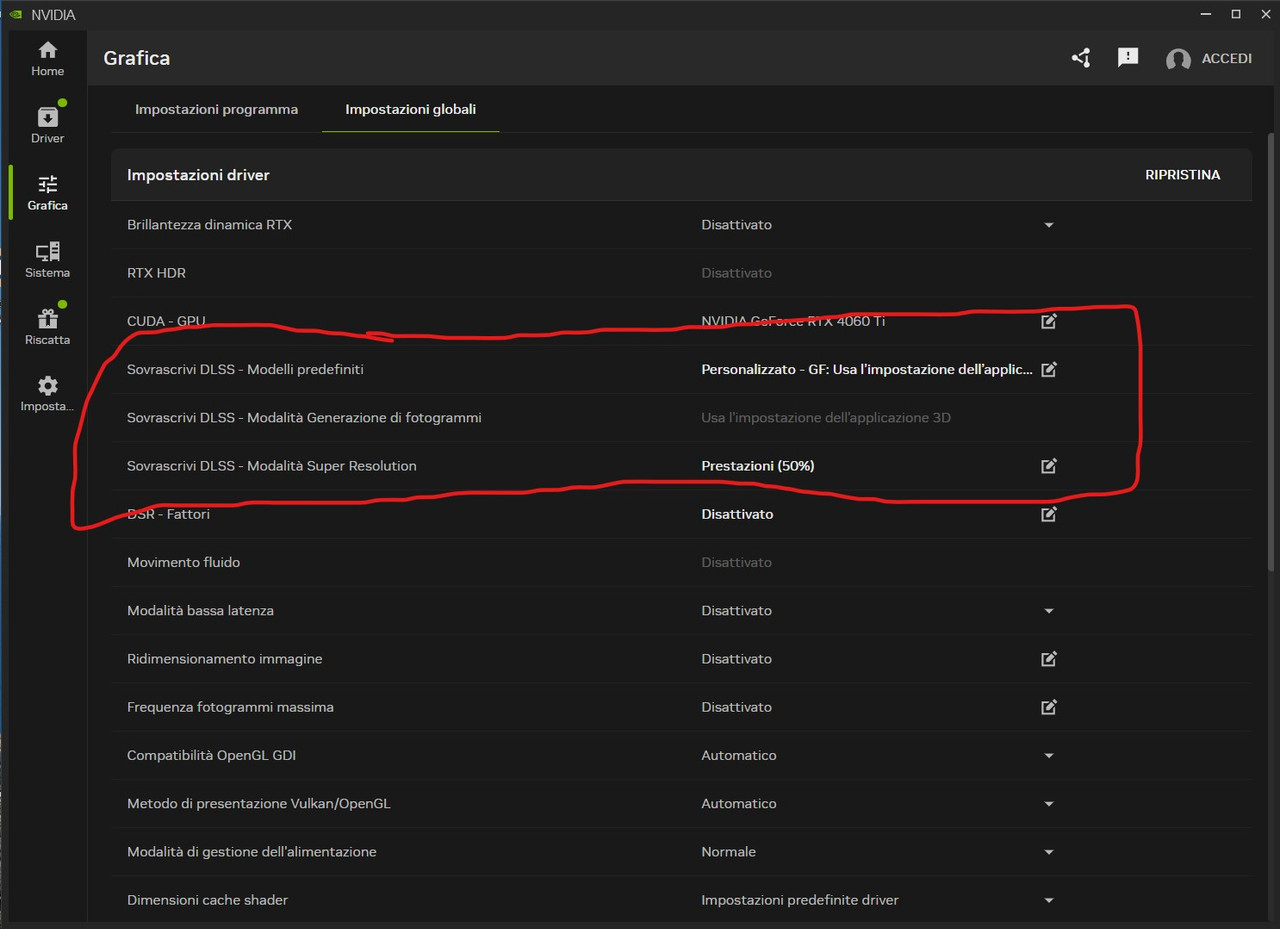Viewport: 1280px width, 929px height.
Task: Switch to Impostazioni programma tab
Action: 216,109
